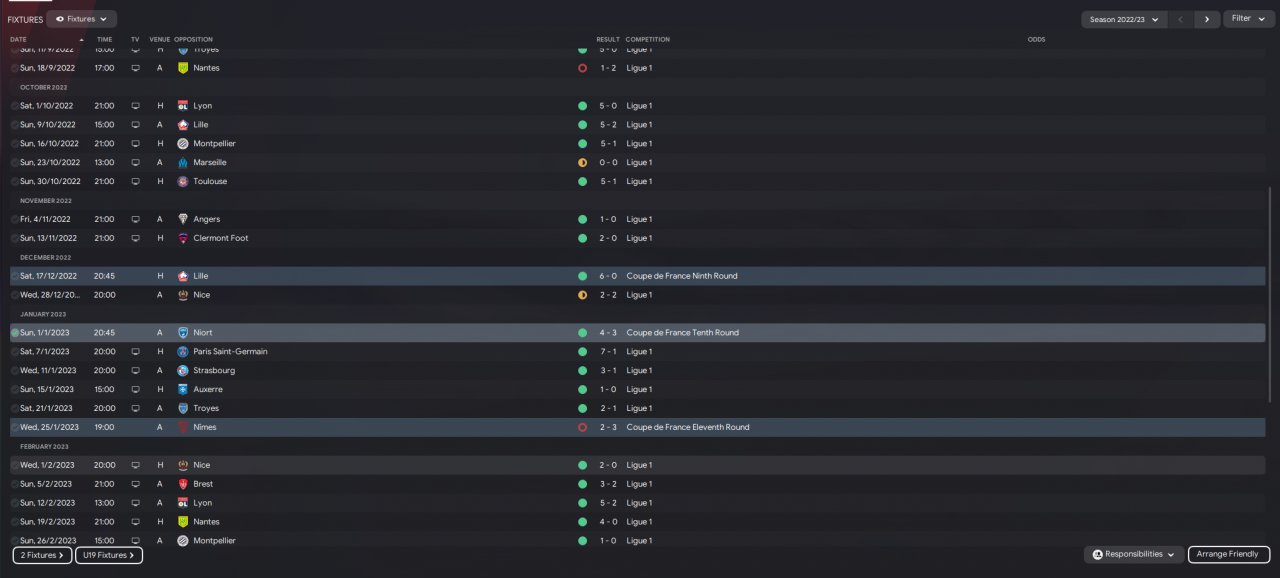Click the Paris Saint-Germain club badge
The width and height of the screenshot is (1280, 578).
[x=183, y=352]
